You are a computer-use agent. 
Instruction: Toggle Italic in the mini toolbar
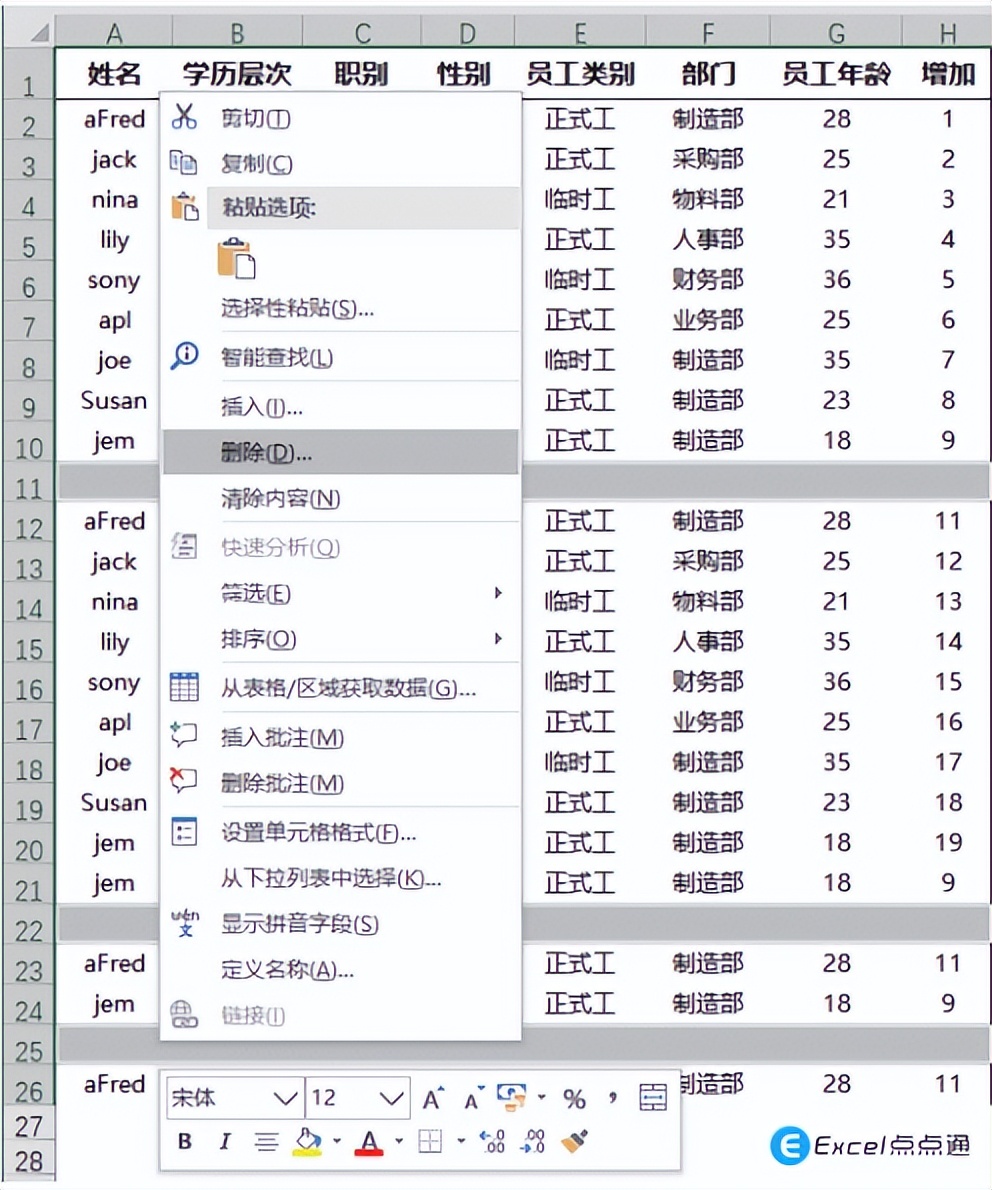click(x=224, y=1140)
